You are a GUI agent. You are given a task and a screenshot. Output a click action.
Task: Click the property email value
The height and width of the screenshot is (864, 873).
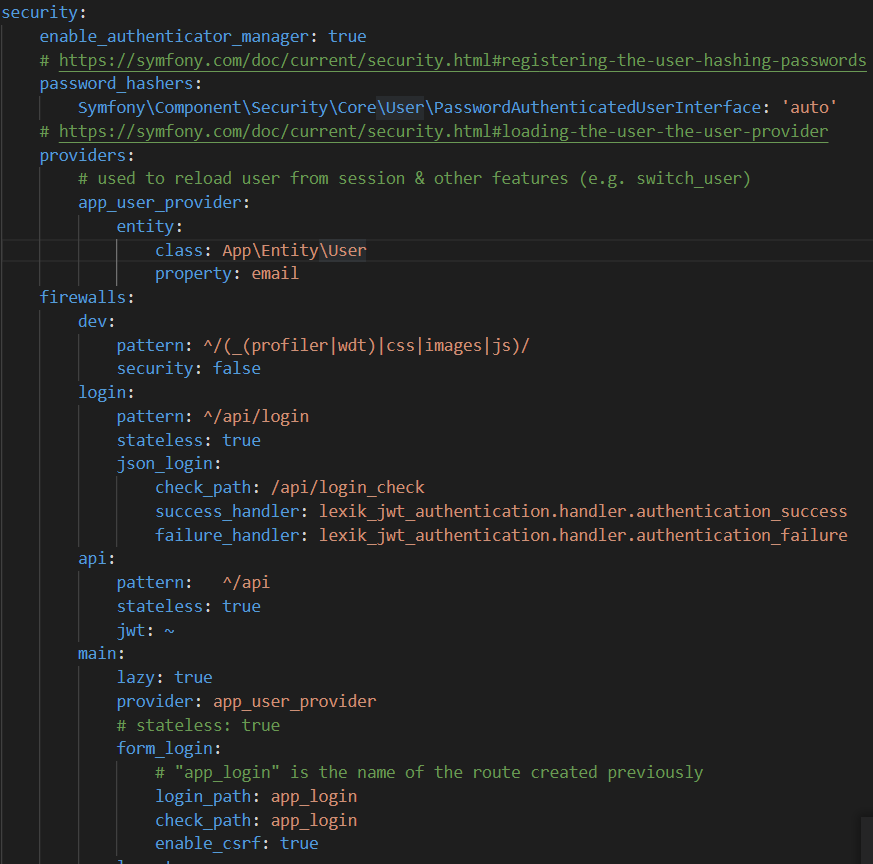(275, 274)
